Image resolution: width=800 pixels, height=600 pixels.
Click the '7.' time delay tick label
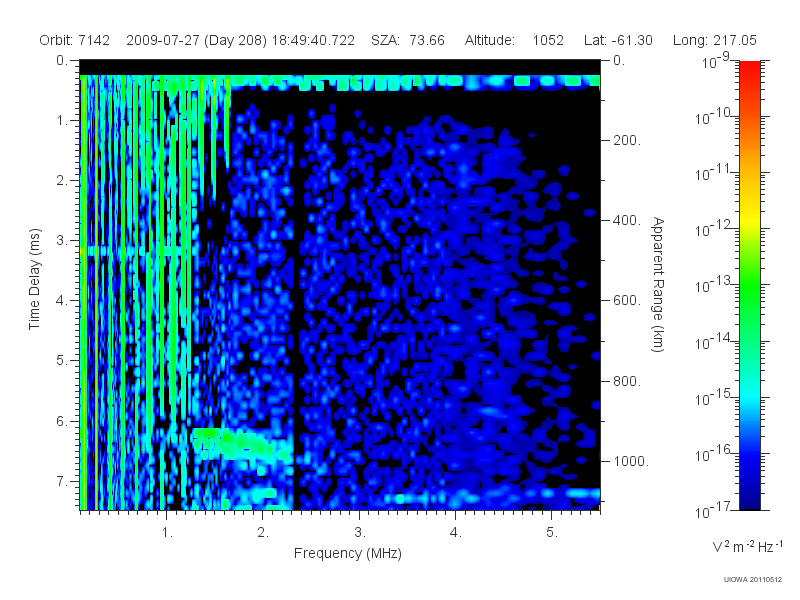62,481
